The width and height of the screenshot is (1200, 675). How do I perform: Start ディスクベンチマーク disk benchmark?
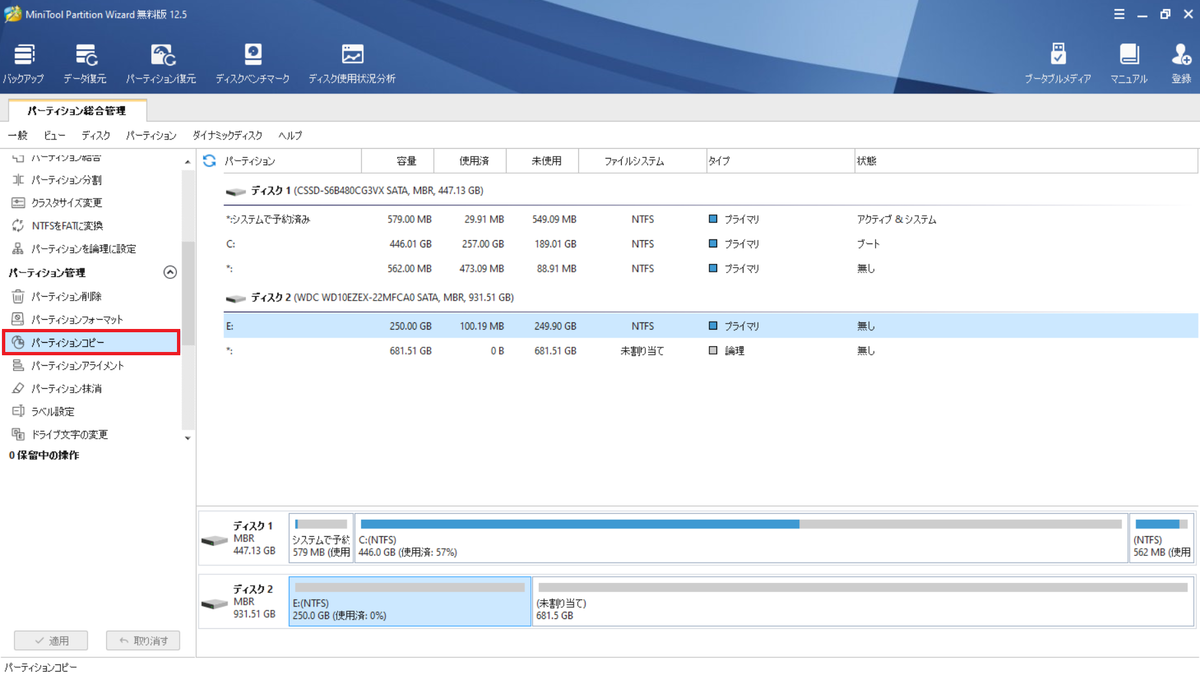(x=253, y=63)
